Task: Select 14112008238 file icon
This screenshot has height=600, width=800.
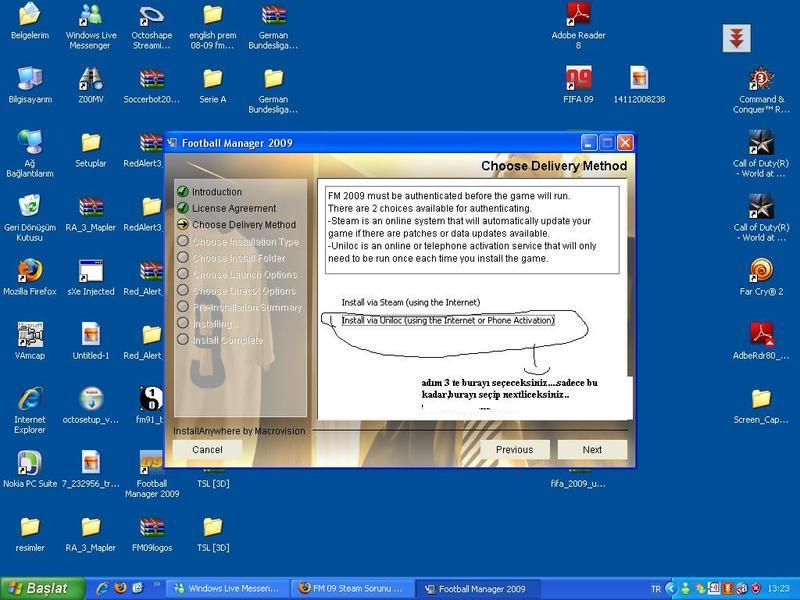Action: tap(639, 86)
